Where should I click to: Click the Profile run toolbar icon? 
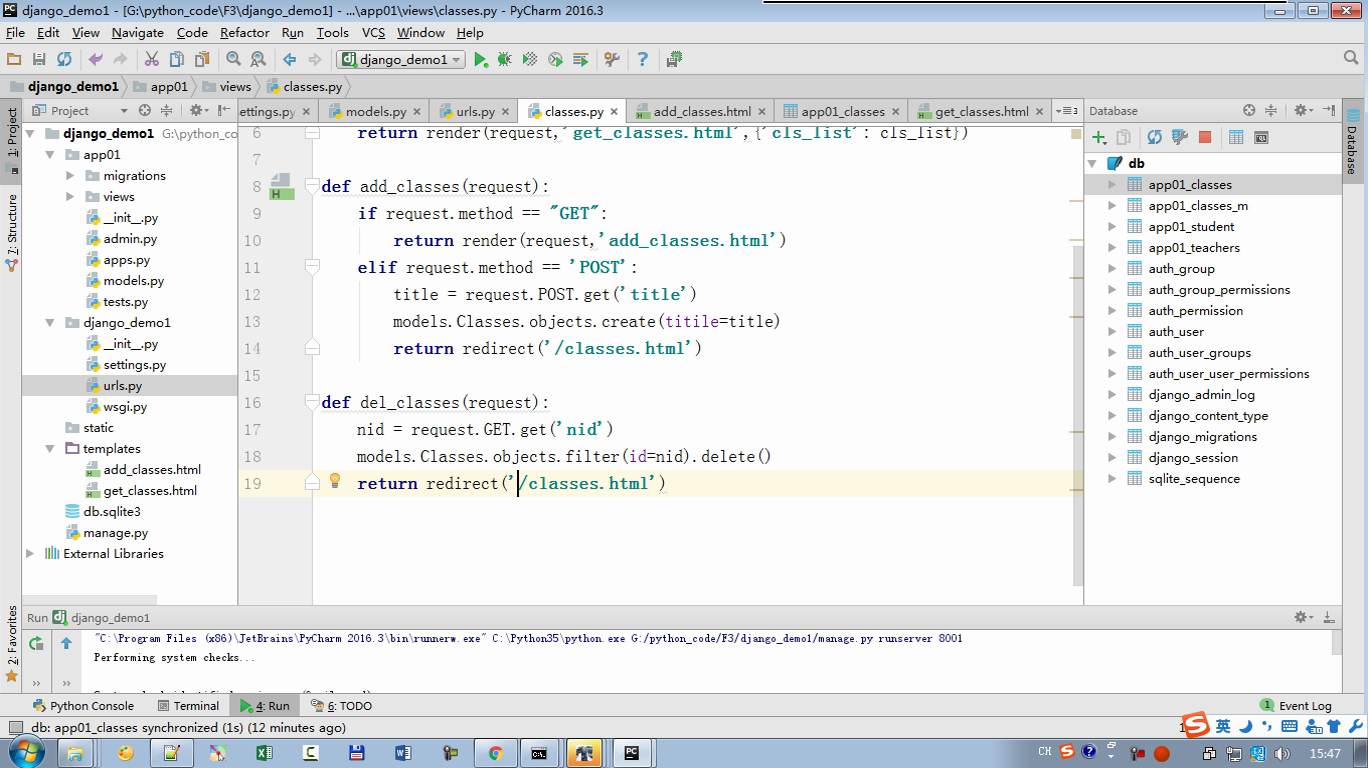(555, 60)
